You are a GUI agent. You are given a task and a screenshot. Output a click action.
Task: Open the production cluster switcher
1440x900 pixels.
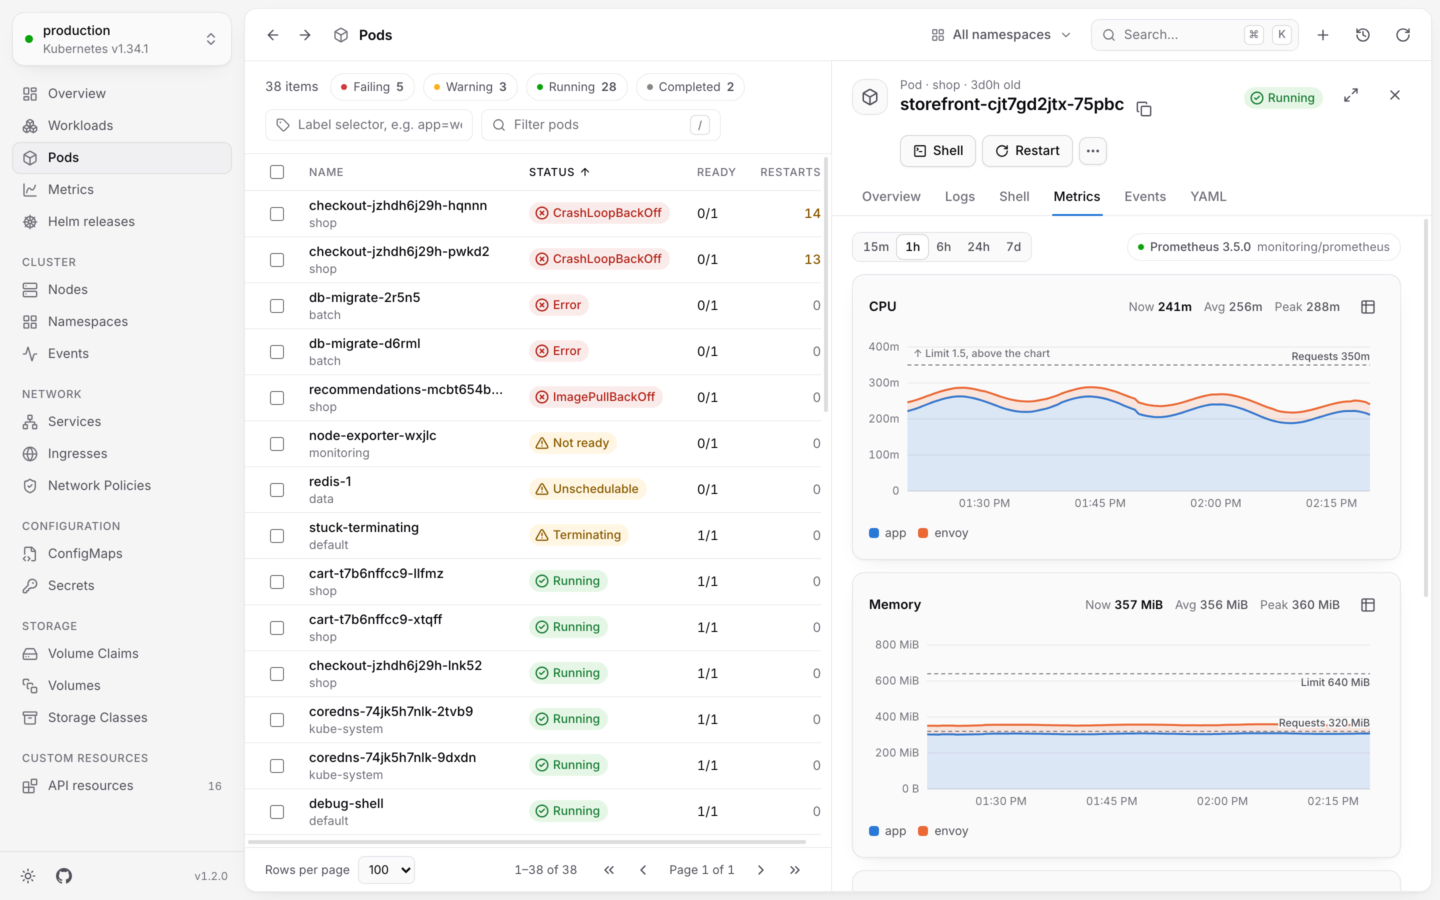pyautogui.click(x=122, y=39)
